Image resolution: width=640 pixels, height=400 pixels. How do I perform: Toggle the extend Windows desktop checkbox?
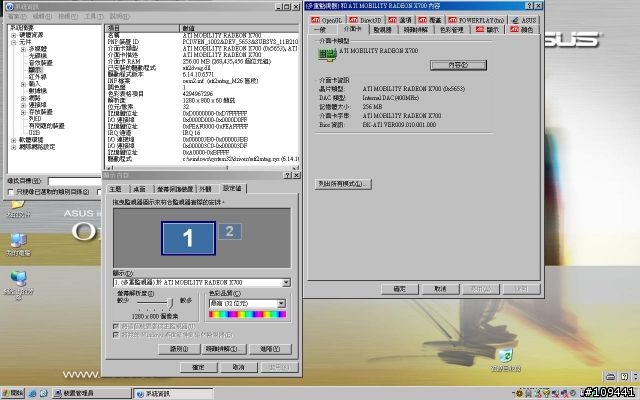pos(116,335)
